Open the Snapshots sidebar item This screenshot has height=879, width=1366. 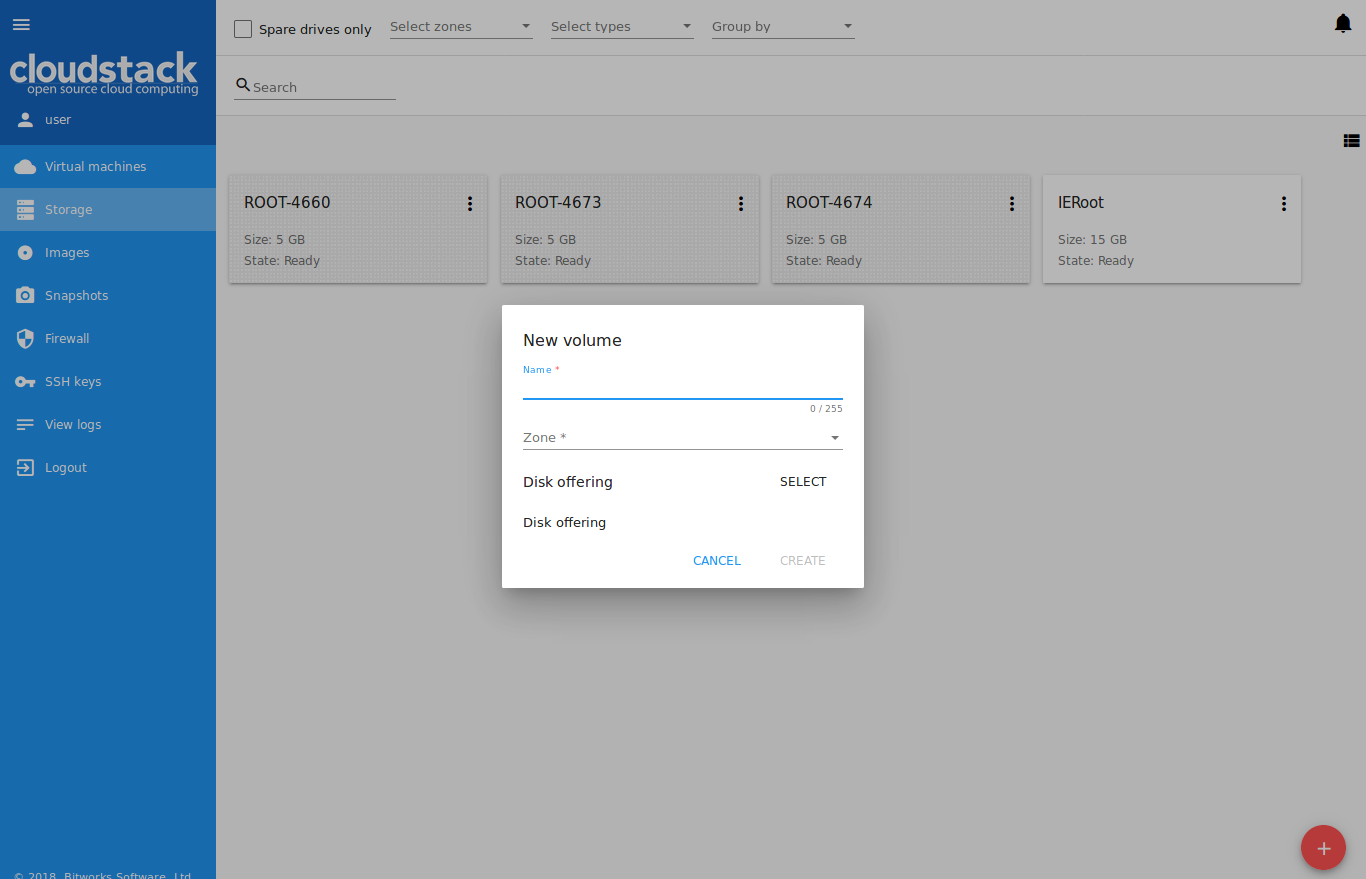(x=76, y=296)
